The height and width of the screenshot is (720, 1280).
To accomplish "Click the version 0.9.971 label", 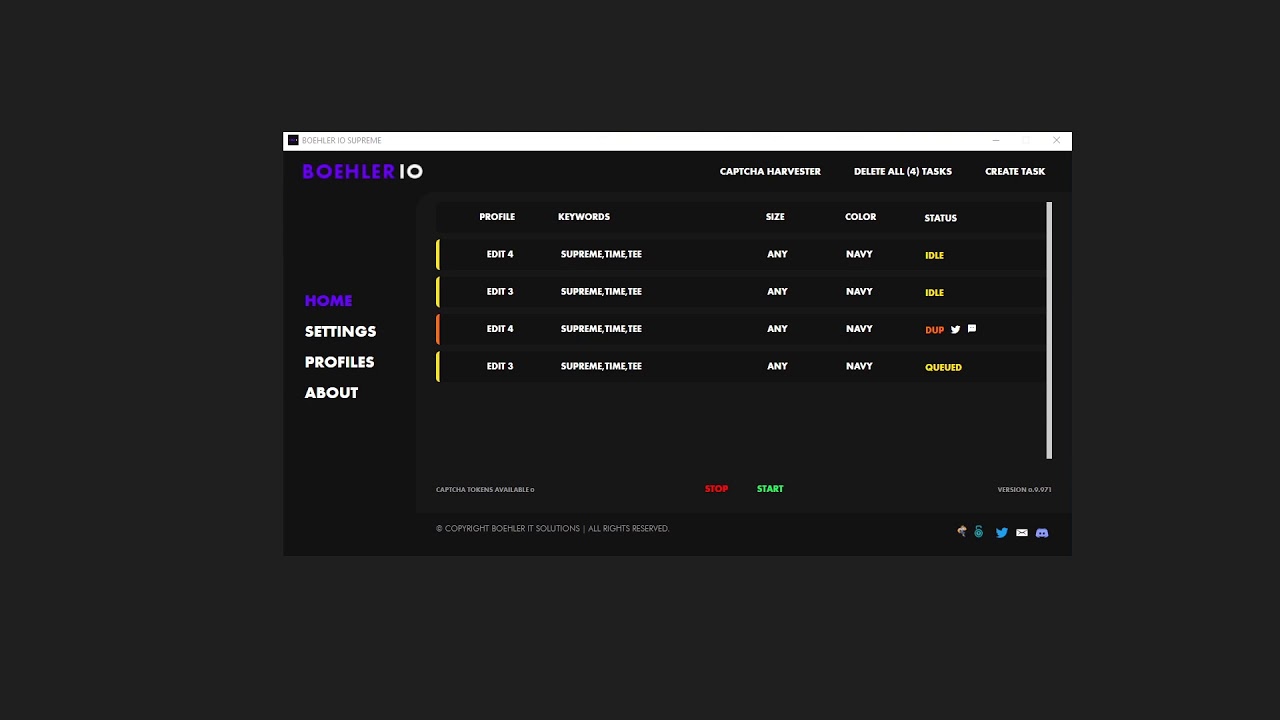I will (1024, 490).
